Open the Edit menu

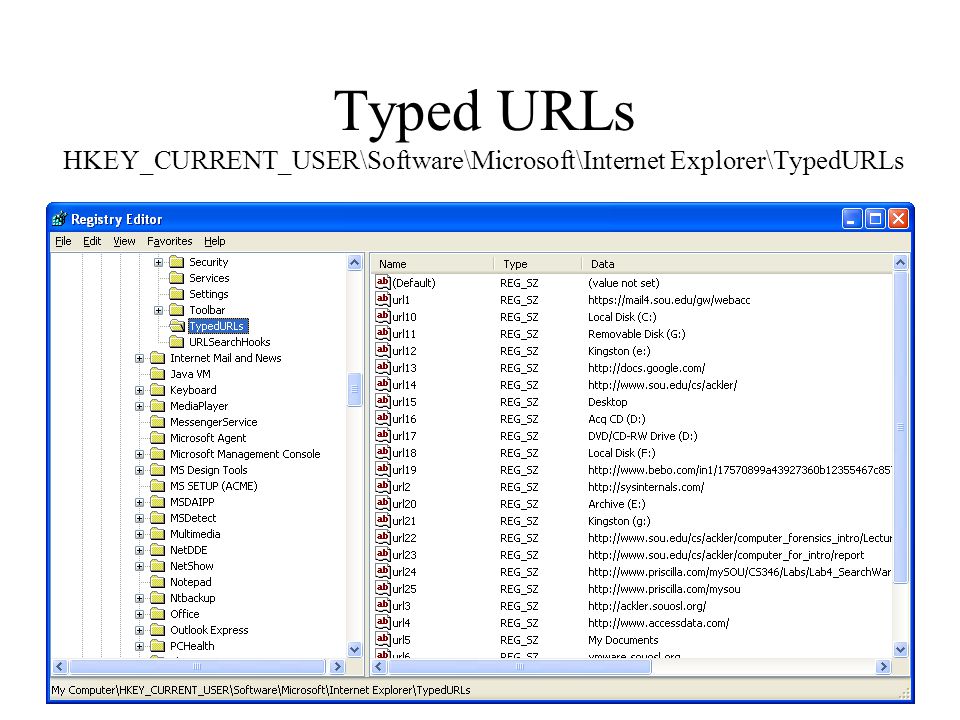pyautogui.click(x=92, y=241)
